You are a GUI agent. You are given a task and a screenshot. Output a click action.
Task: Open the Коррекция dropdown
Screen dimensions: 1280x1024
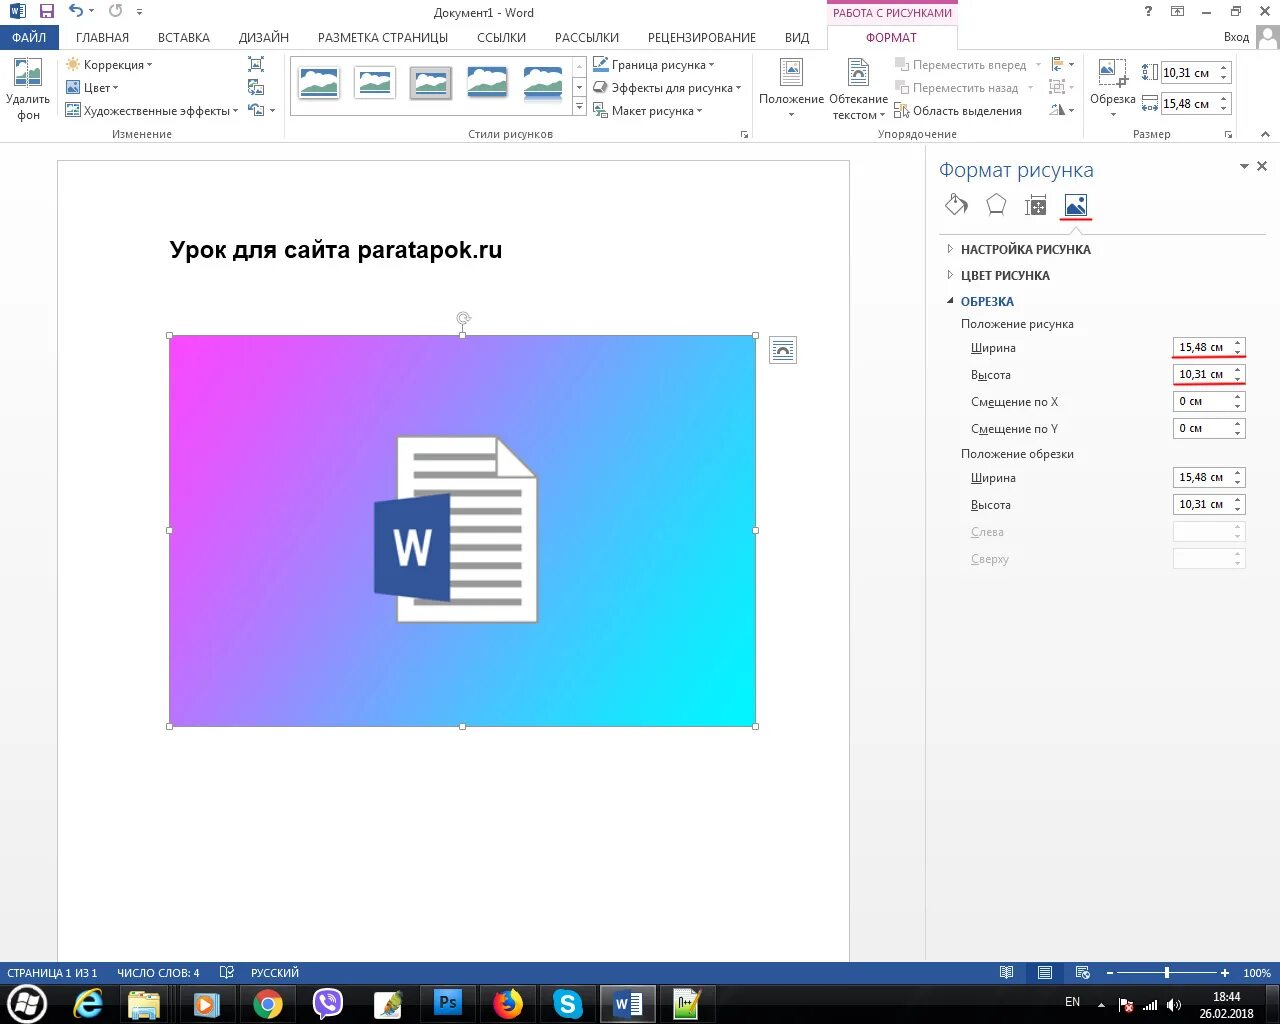point(109,65)
